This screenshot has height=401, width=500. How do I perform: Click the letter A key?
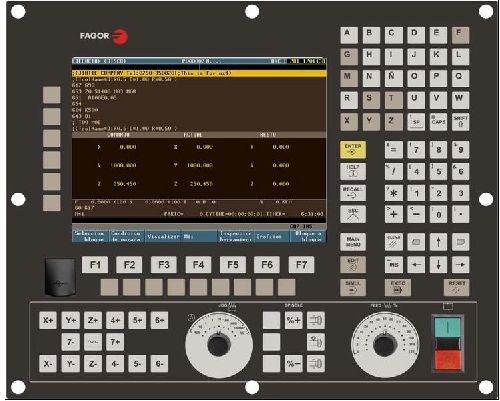click(349, 35)
